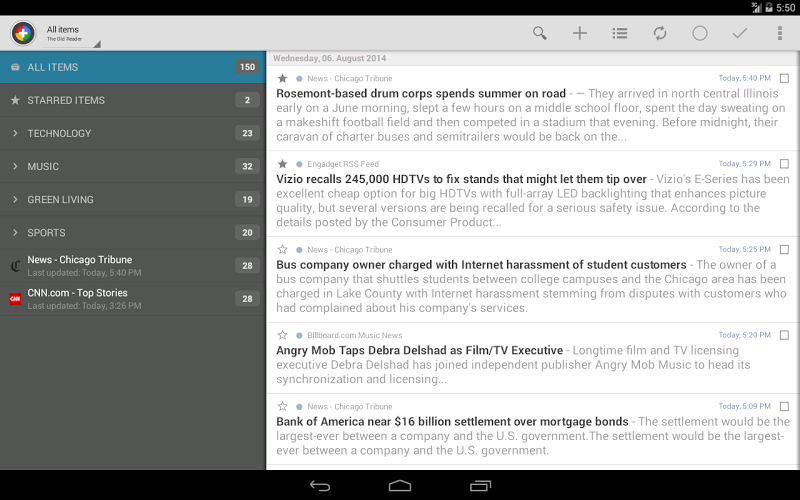800x500 pixels.
Task: Tap the Chicago Tribune feed logo icon
Action: point(15,266)
